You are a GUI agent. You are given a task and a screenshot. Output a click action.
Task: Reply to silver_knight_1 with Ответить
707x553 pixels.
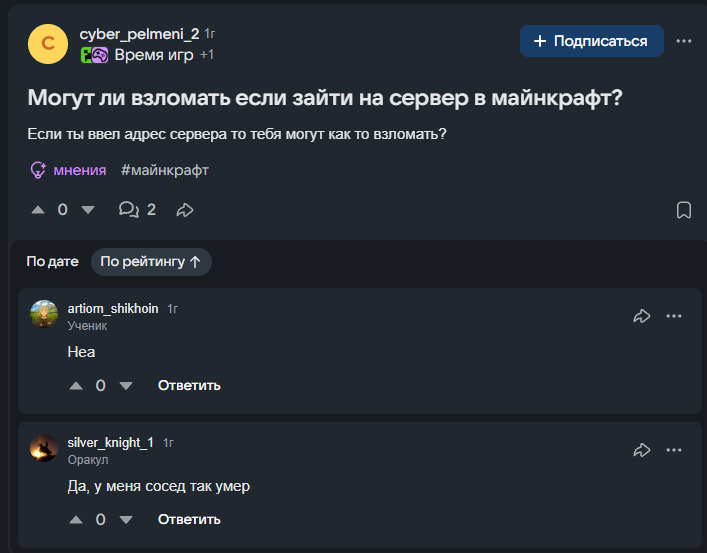click(189, 520)
